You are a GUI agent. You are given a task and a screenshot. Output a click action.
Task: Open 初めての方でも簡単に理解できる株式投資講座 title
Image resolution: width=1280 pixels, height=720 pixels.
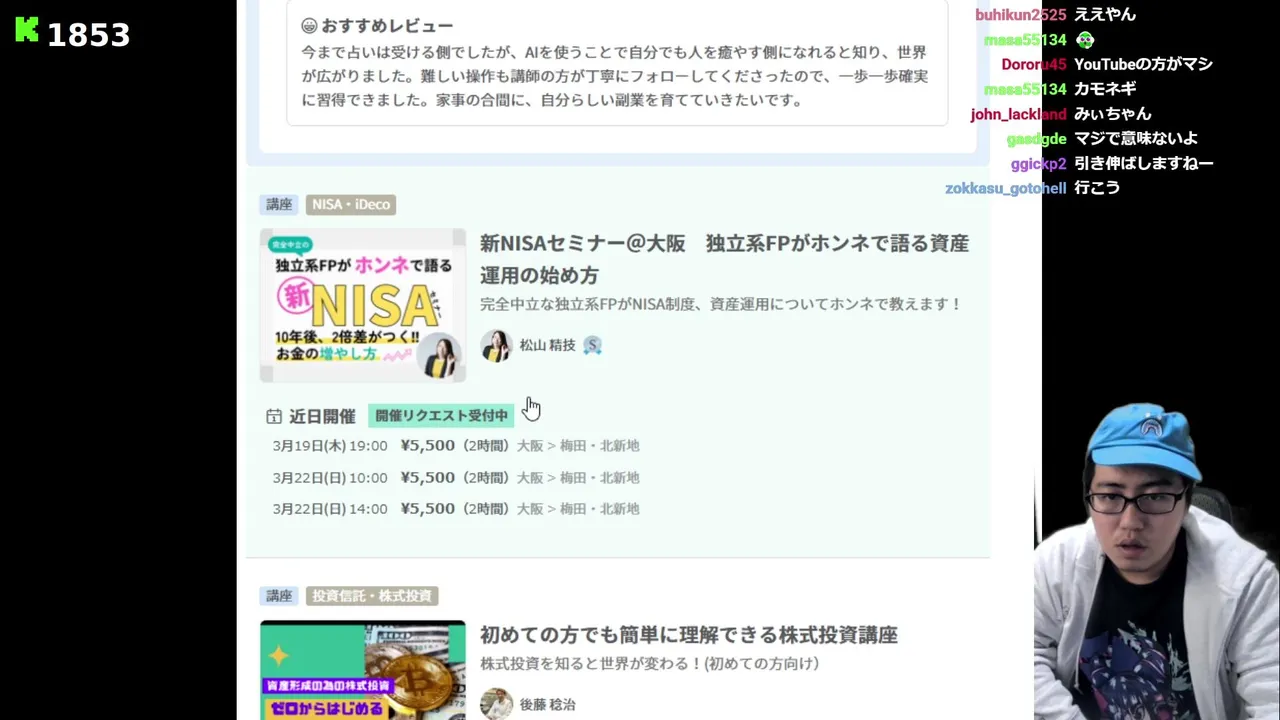[x=689, y=635]
